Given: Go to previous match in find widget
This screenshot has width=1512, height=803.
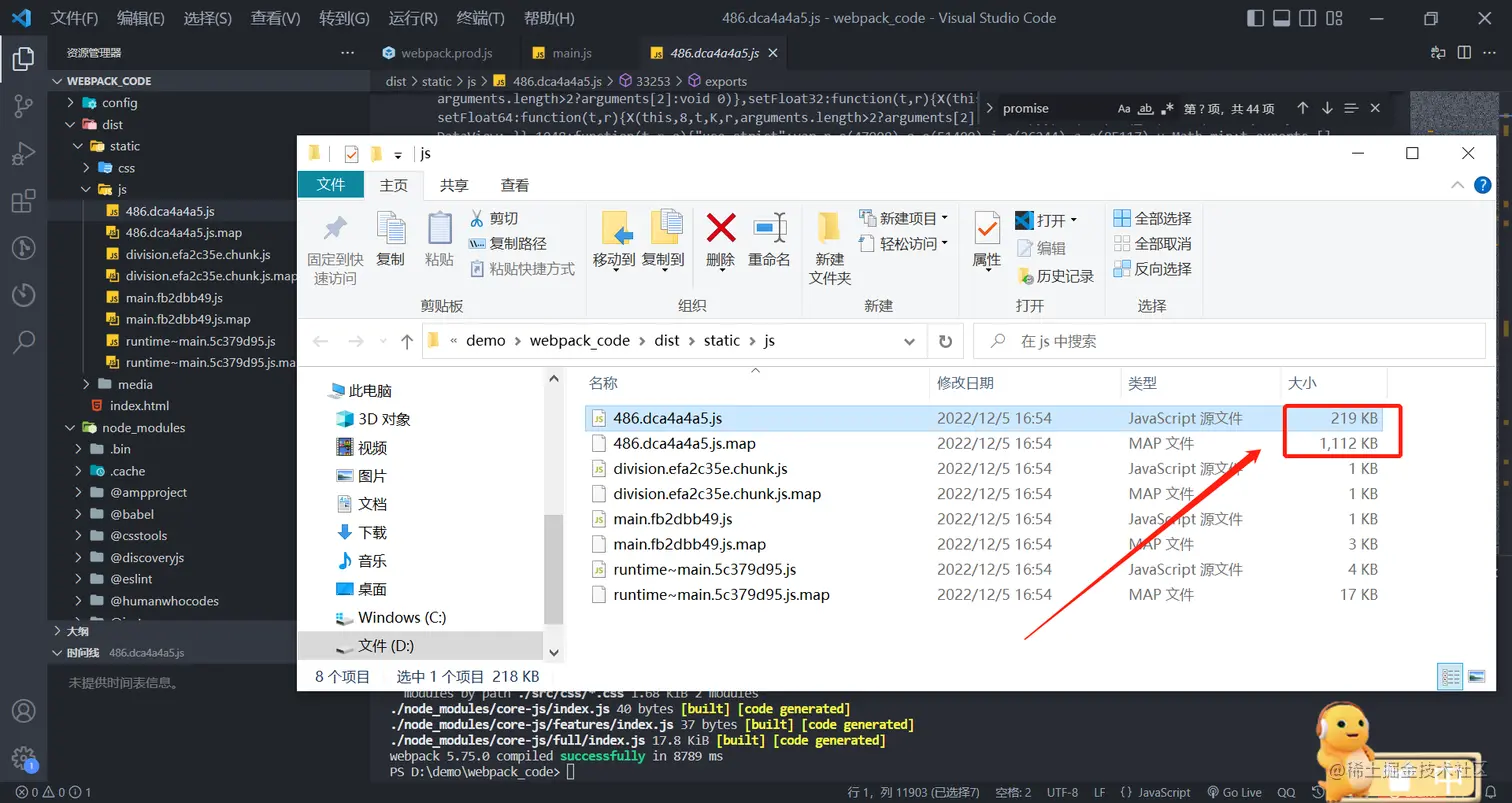Looking at the screenshot, I should point(1302,108).
